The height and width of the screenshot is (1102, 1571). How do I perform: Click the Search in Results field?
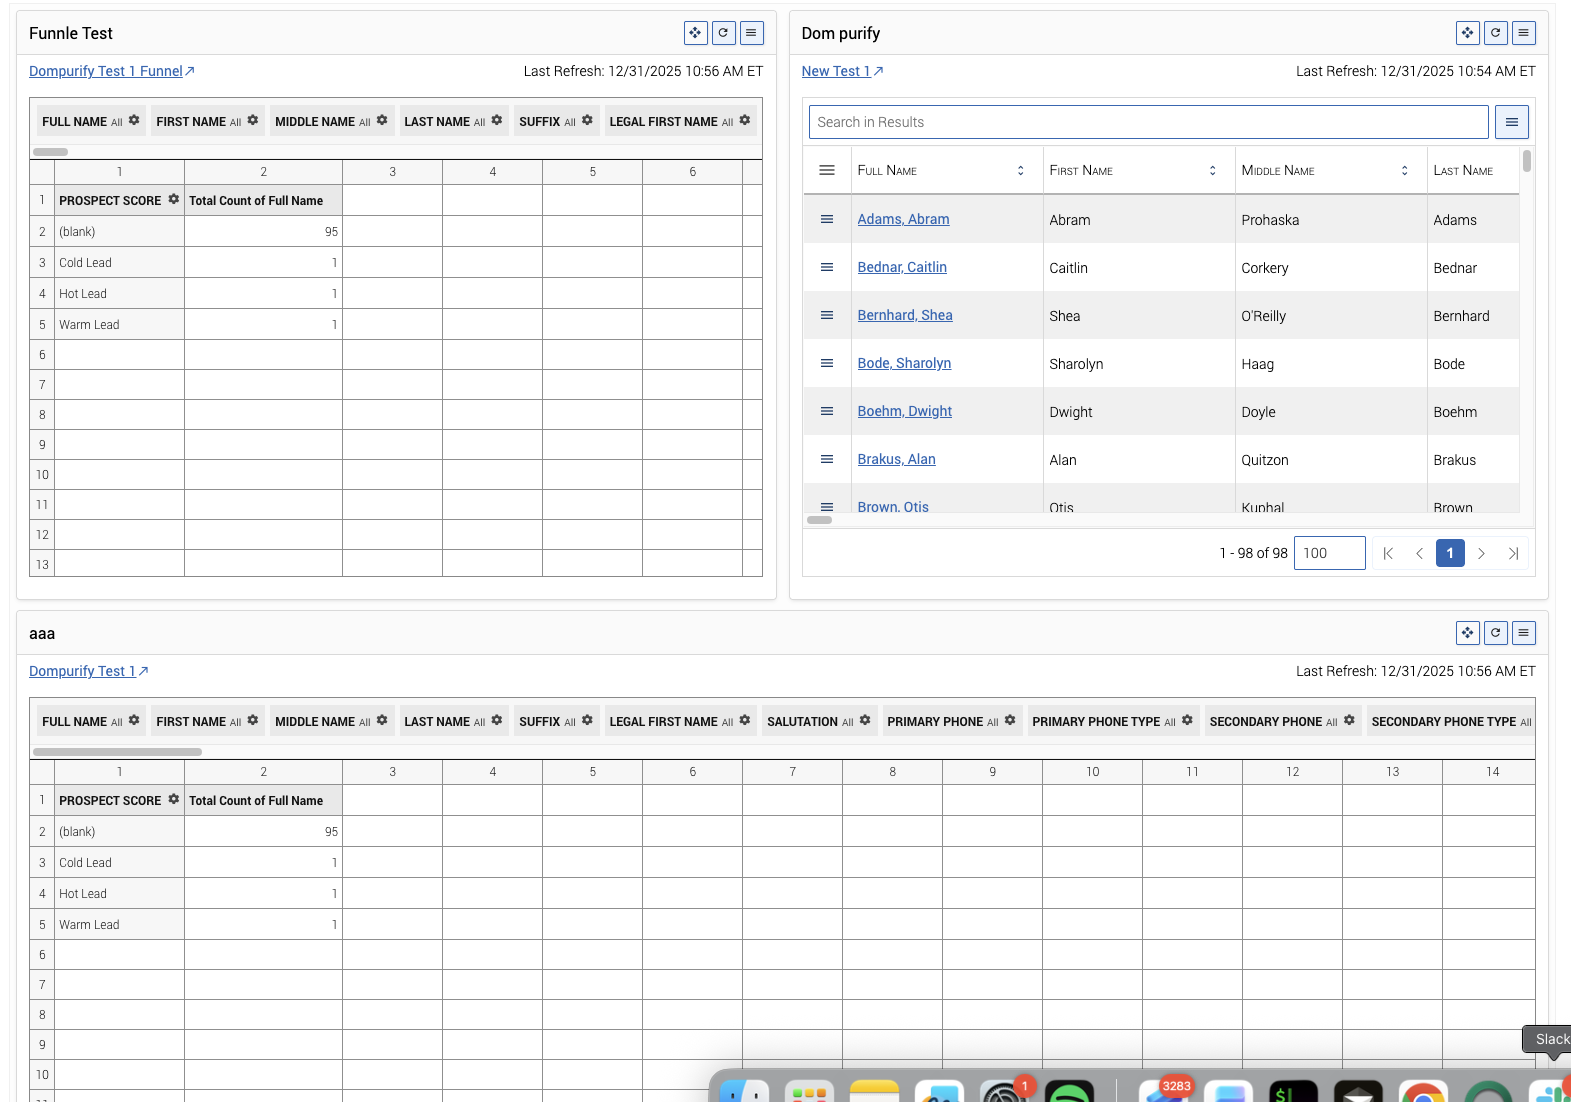pos(1147,122)
